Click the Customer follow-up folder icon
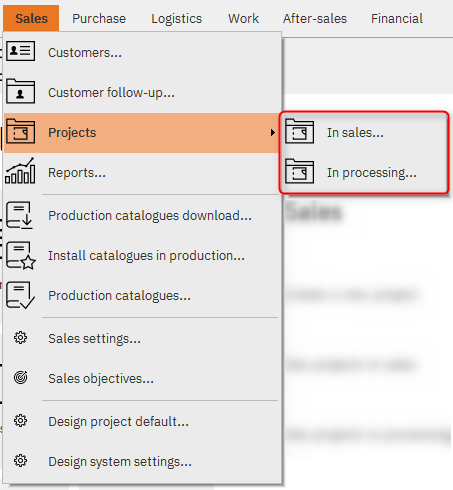The width and height of the screenshot is (453, 490). coord(20,91)
